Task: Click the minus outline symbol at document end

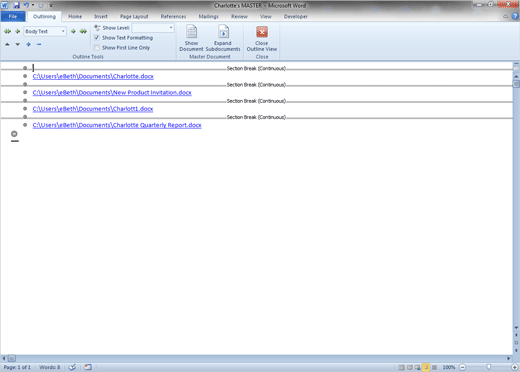Action: 14,134
